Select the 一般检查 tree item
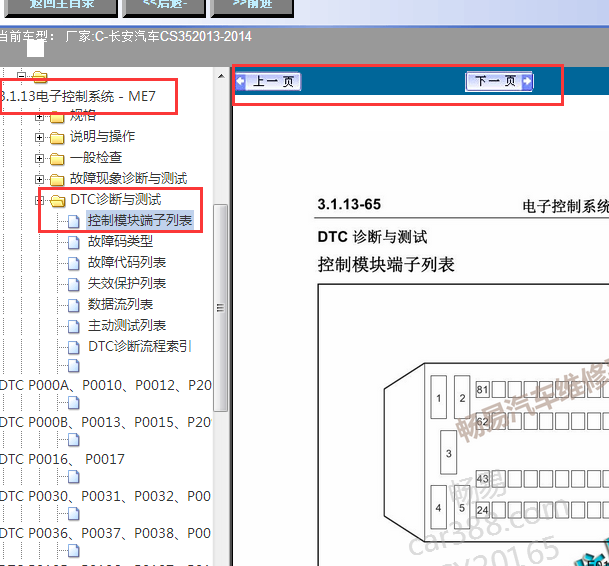The image size is (609, 566). [x=96, y=157]
